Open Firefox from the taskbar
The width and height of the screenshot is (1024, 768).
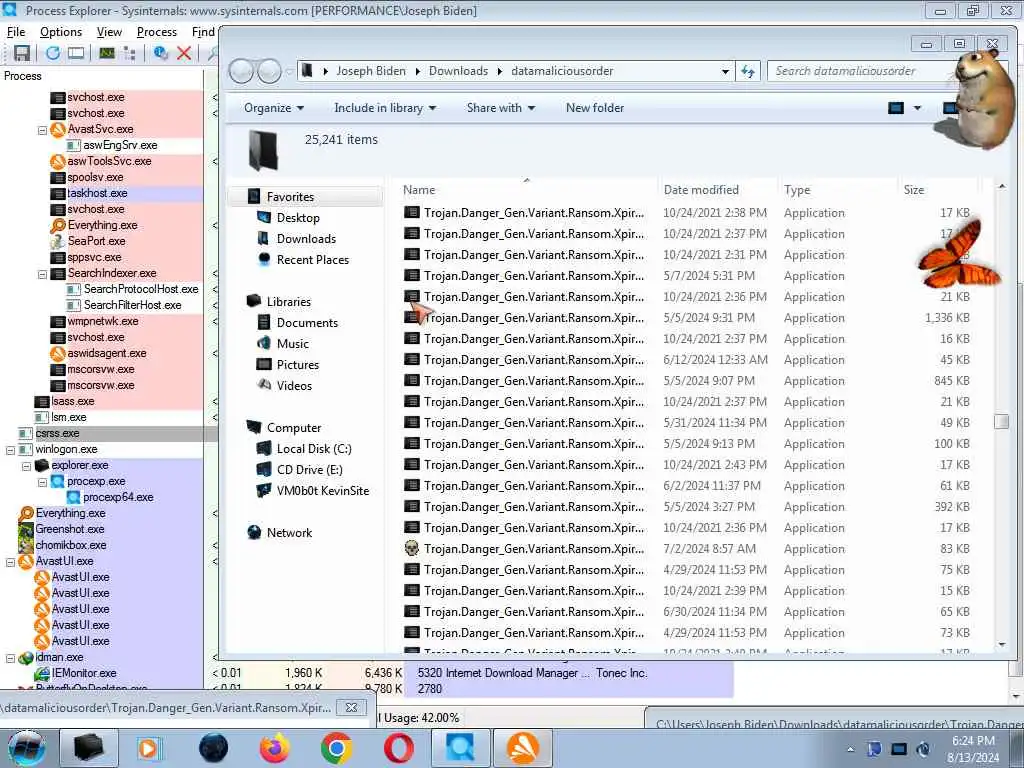point(274,748)
